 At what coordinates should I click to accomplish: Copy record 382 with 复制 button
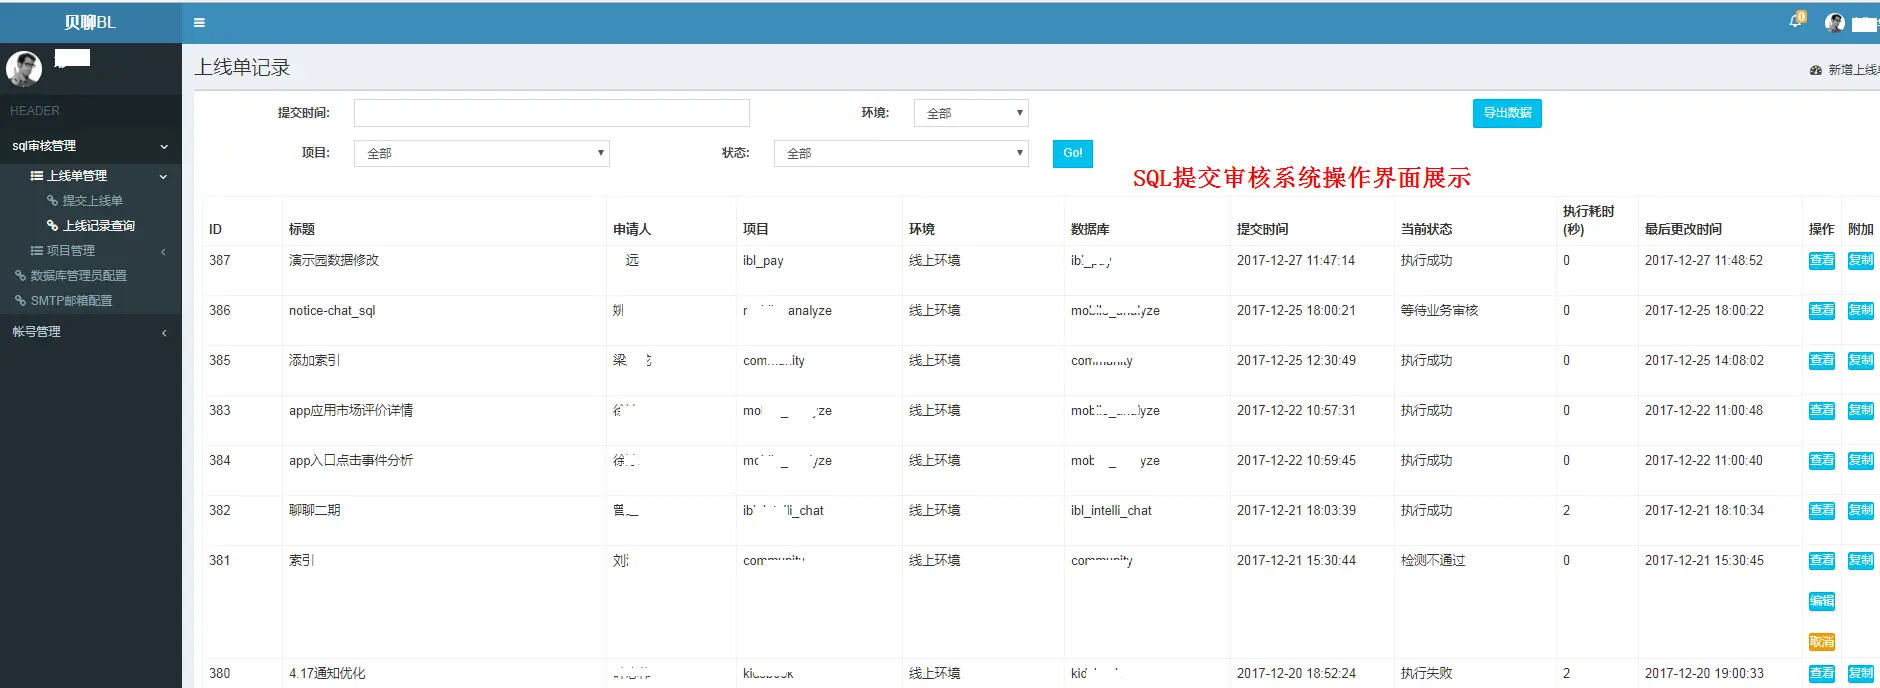tap(1861, 510)
